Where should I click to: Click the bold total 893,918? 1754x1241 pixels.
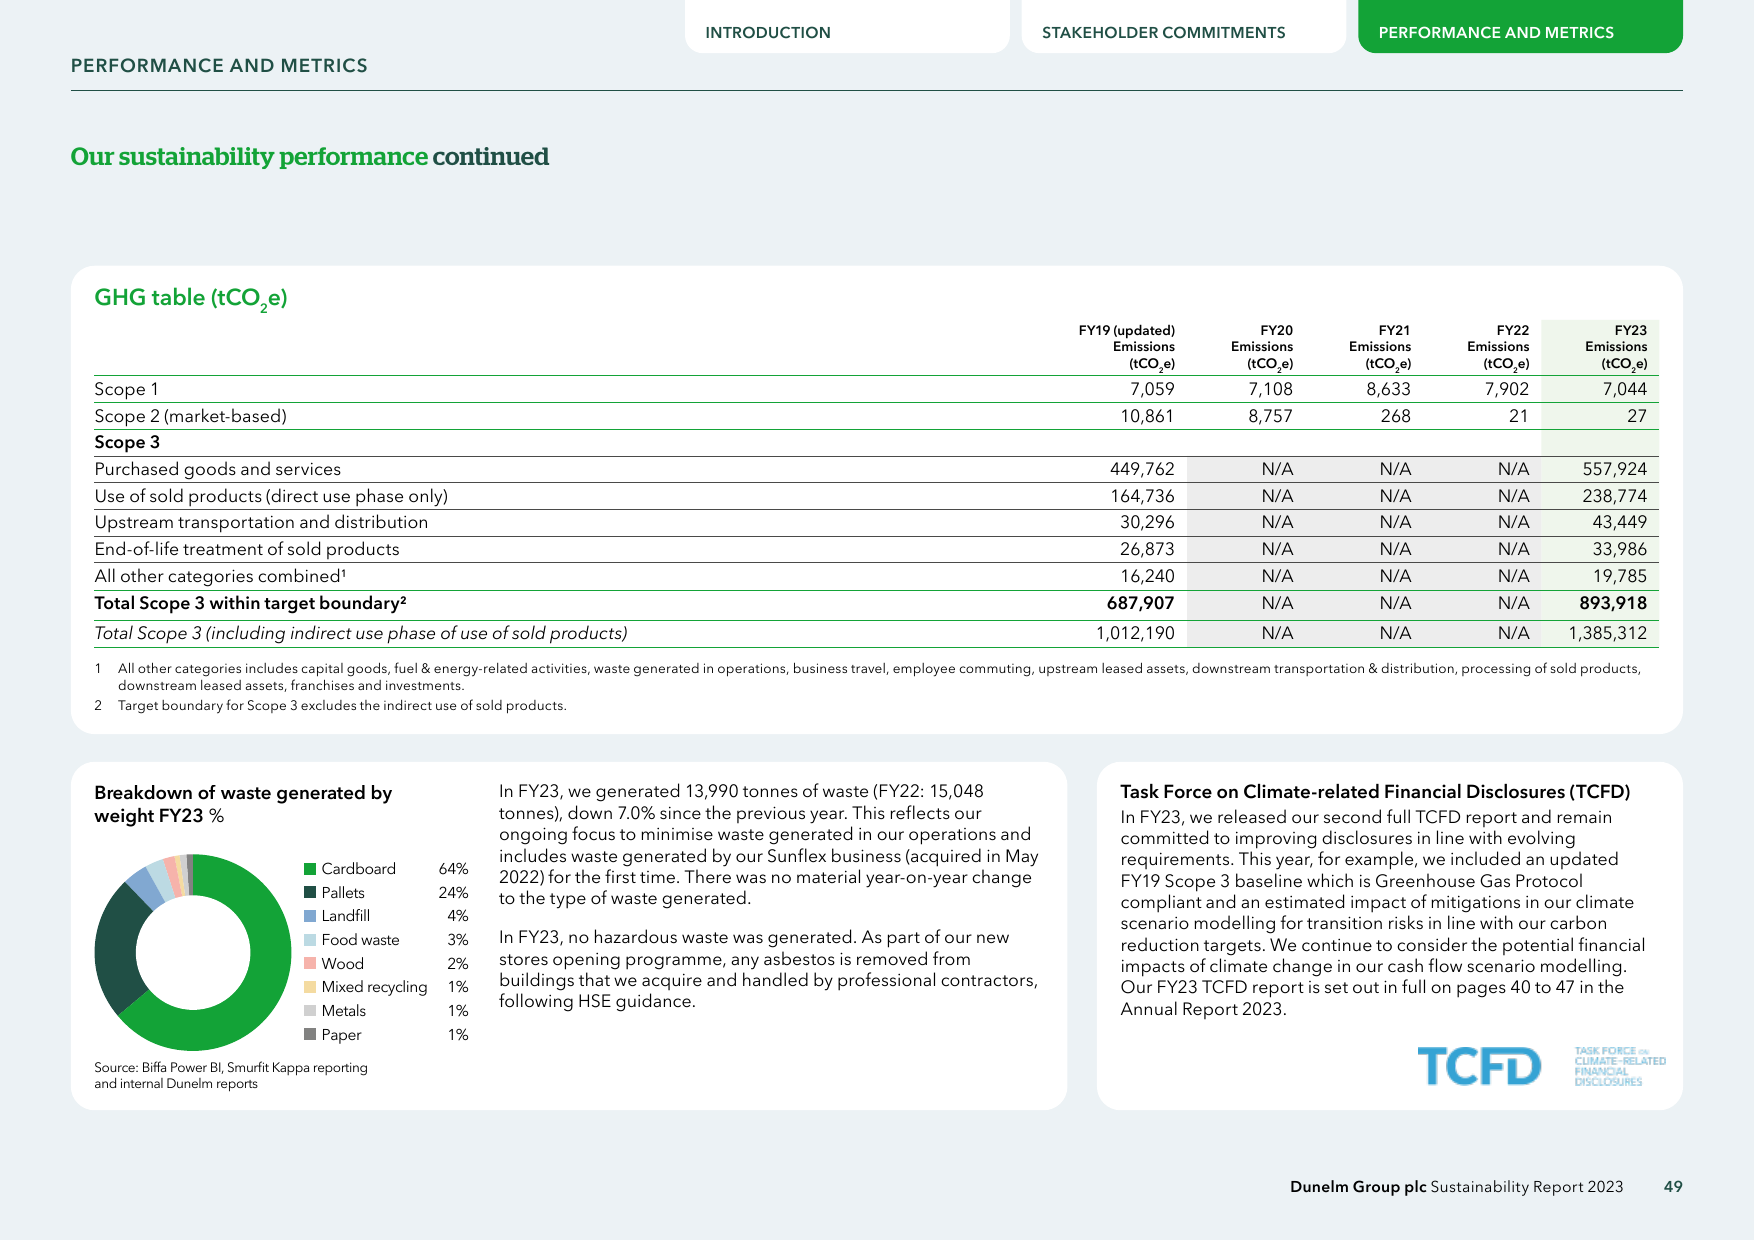pyautogui.click(x=1613, y=603)
